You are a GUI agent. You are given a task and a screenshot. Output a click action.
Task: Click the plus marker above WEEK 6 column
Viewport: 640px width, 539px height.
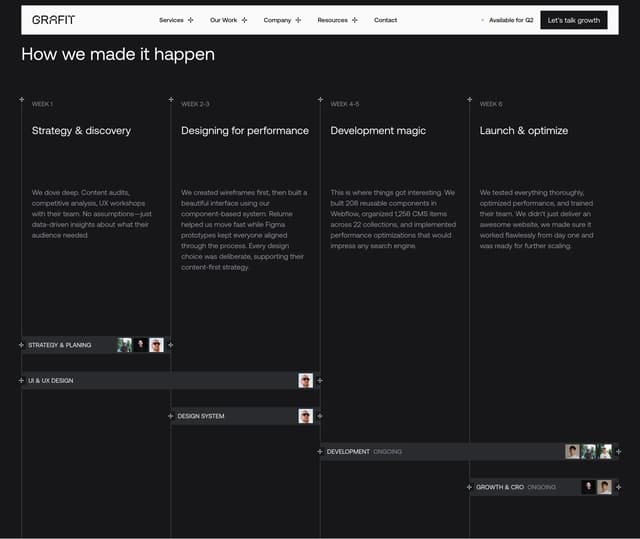pos(469,99)
